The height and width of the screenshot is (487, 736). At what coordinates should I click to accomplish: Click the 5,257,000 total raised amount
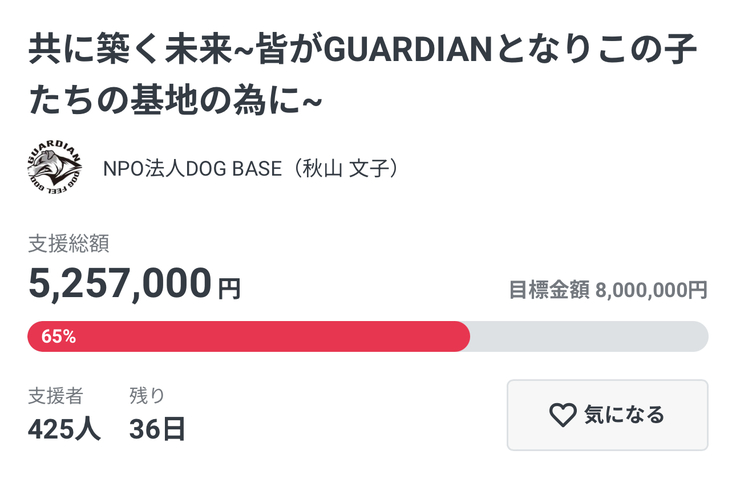pos(120,285)
